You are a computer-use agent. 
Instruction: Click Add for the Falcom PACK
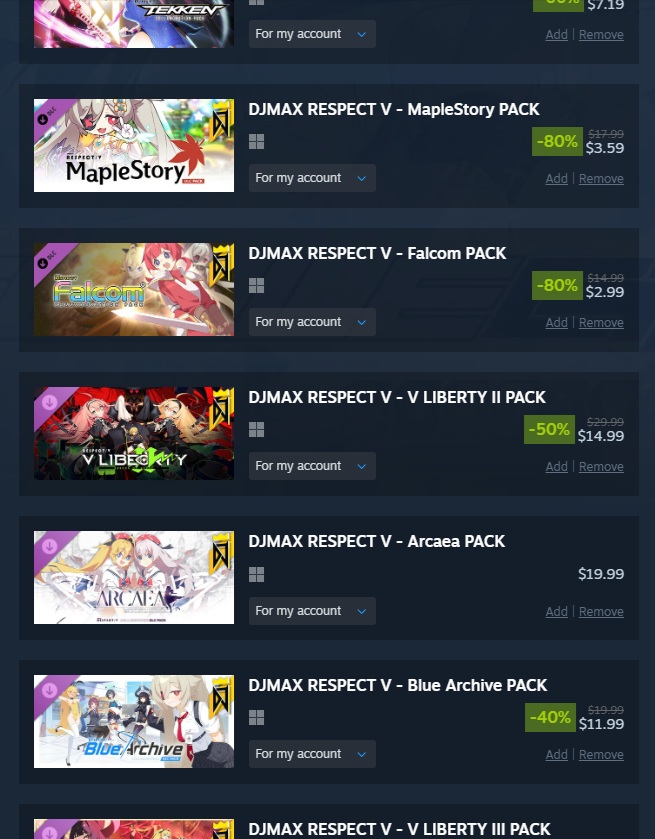tap(557, 323)
